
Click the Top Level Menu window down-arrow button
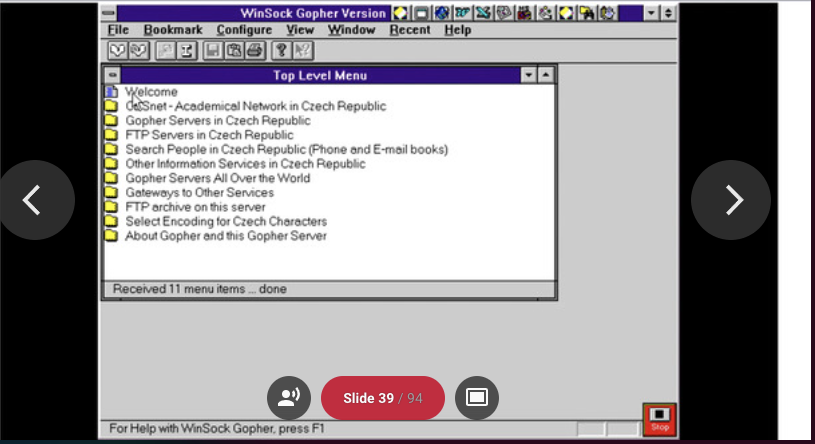529,75
